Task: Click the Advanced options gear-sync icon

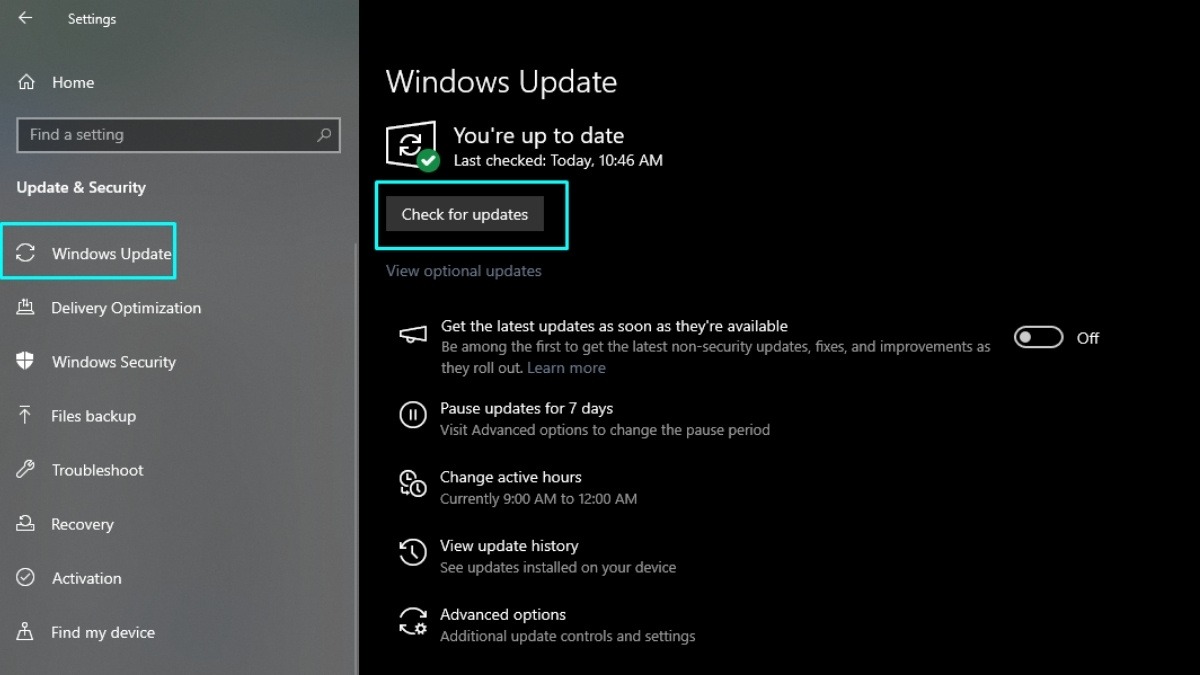Action: [413, 621]
